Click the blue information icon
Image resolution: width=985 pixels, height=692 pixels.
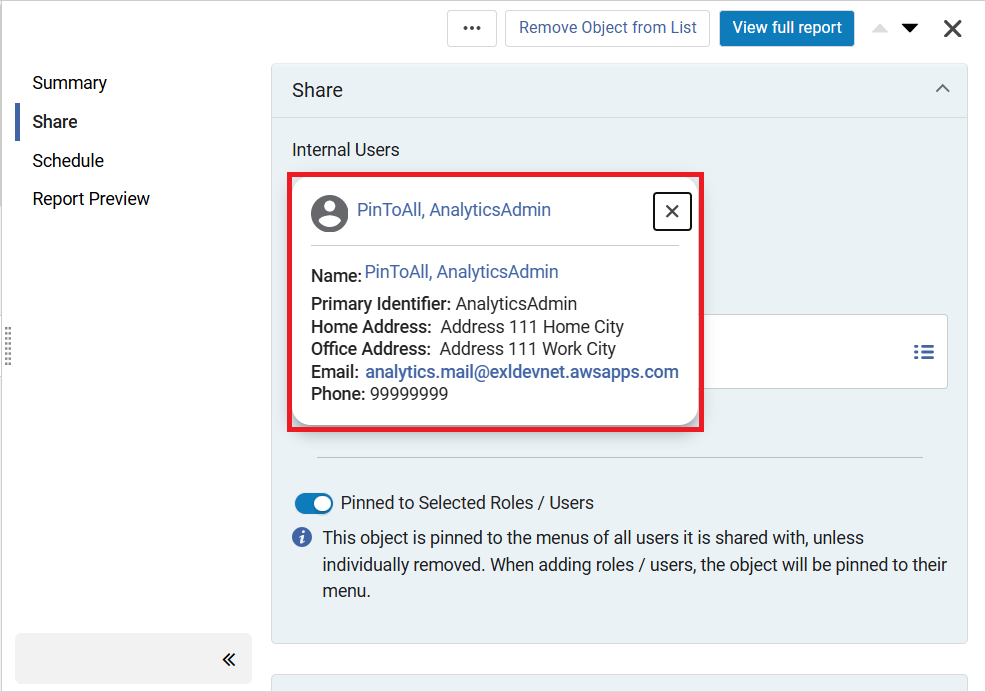302,538
